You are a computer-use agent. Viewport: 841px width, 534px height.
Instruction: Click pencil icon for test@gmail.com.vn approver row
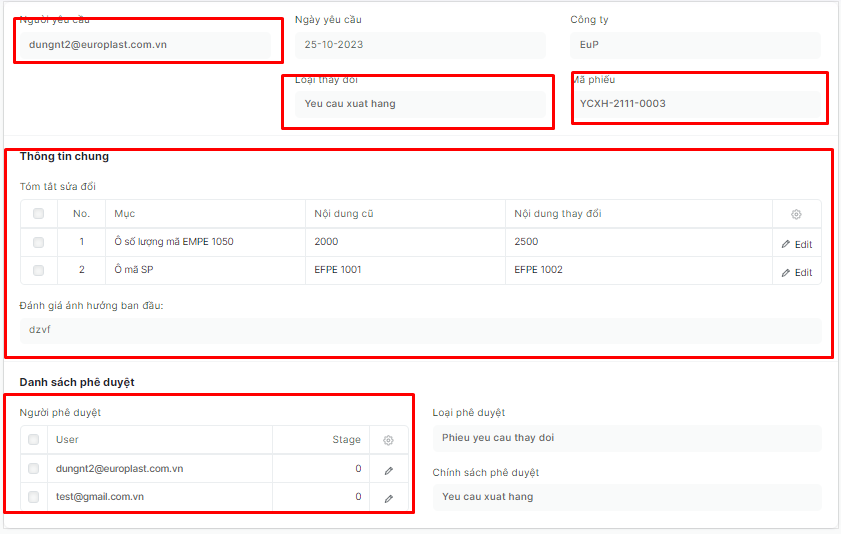tap(388, 497)
